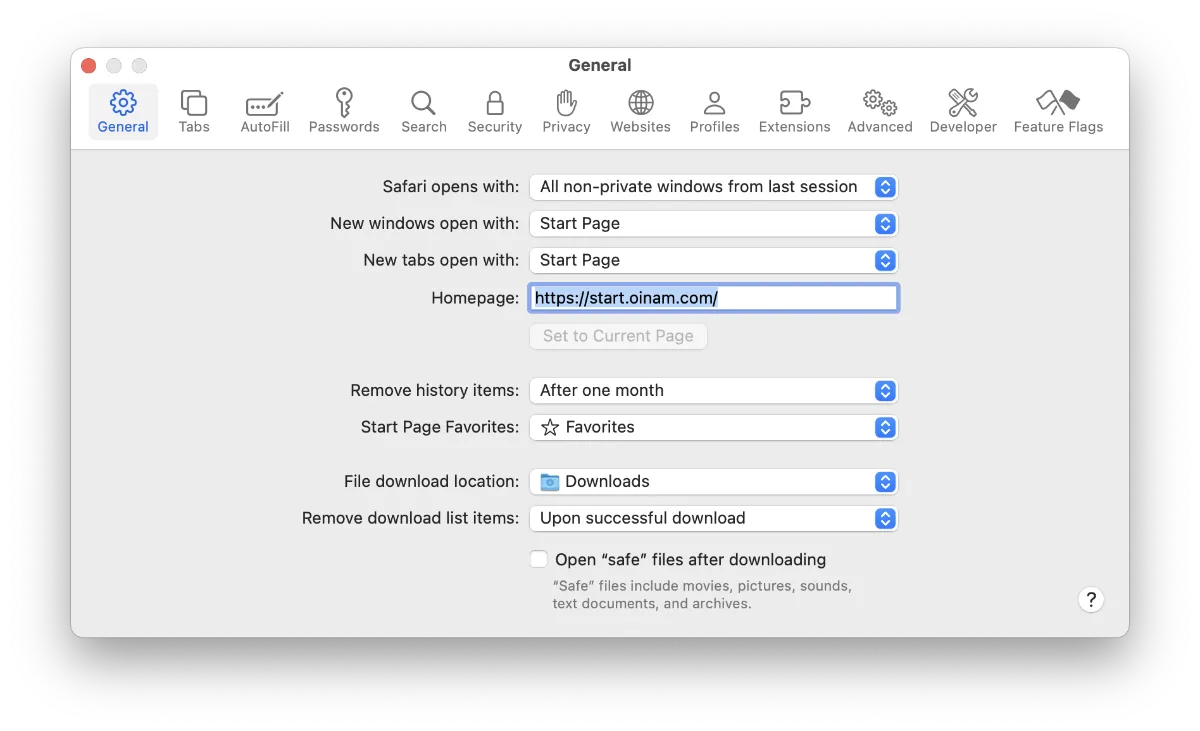Switch to the Profiles tab
The image size is (1200, 731).
[714, 111]
